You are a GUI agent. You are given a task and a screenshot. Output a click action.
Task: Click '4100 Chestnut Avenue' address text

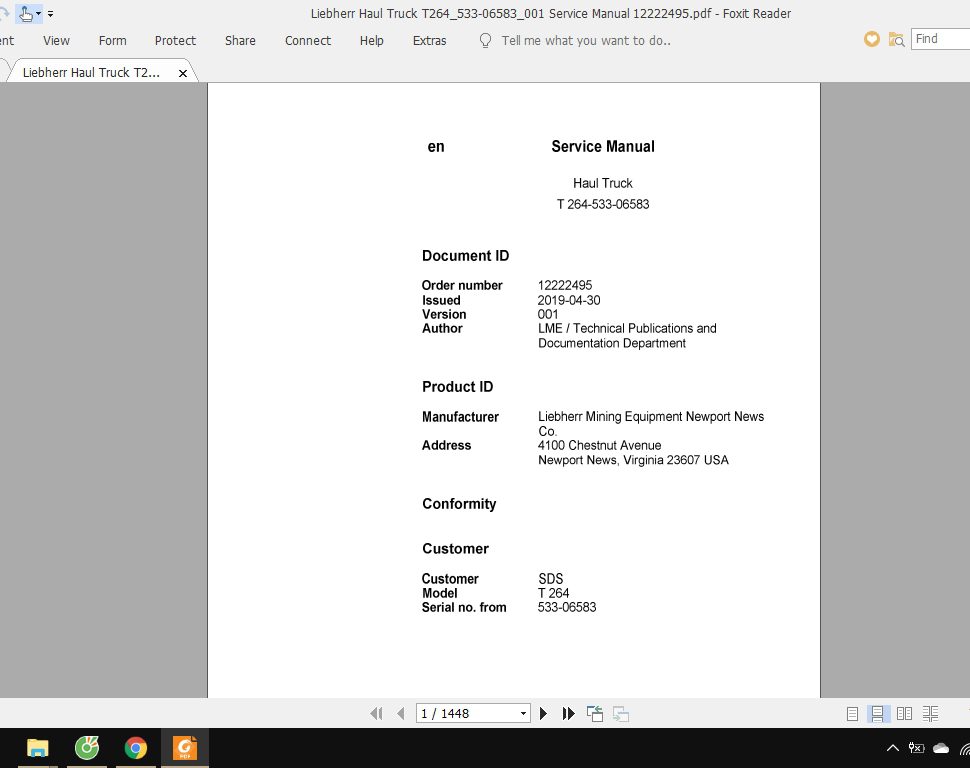(599, 446)
